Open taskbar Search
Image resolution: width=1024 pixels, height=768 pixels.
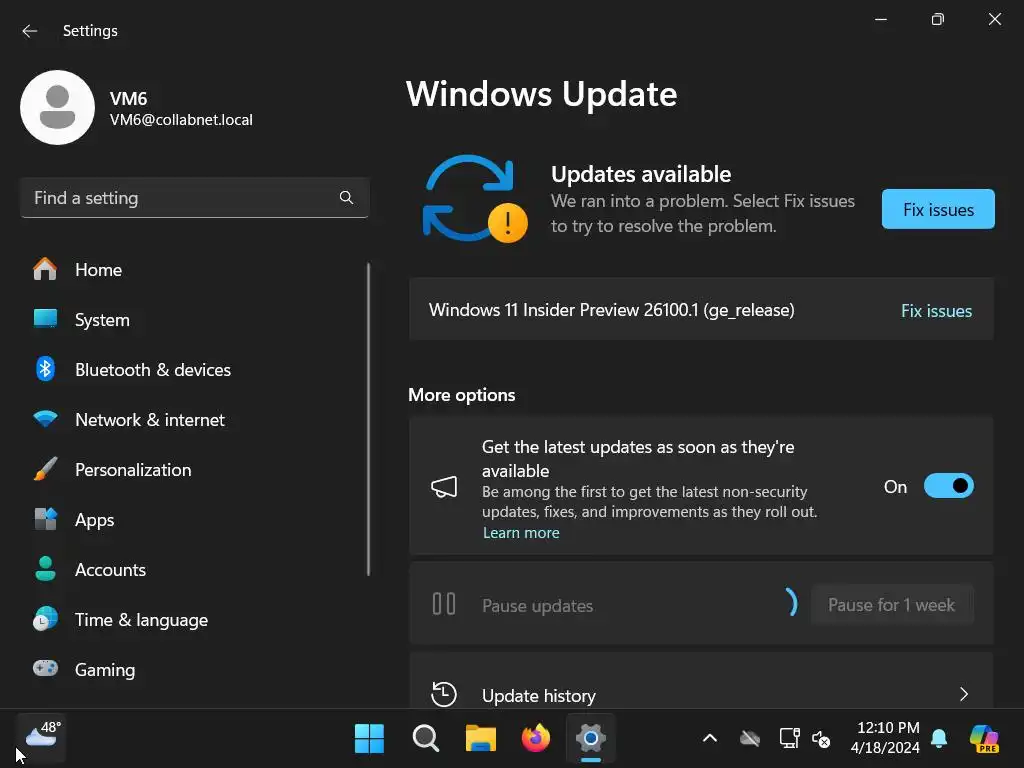pyautogui.click(x=426, y=739)
